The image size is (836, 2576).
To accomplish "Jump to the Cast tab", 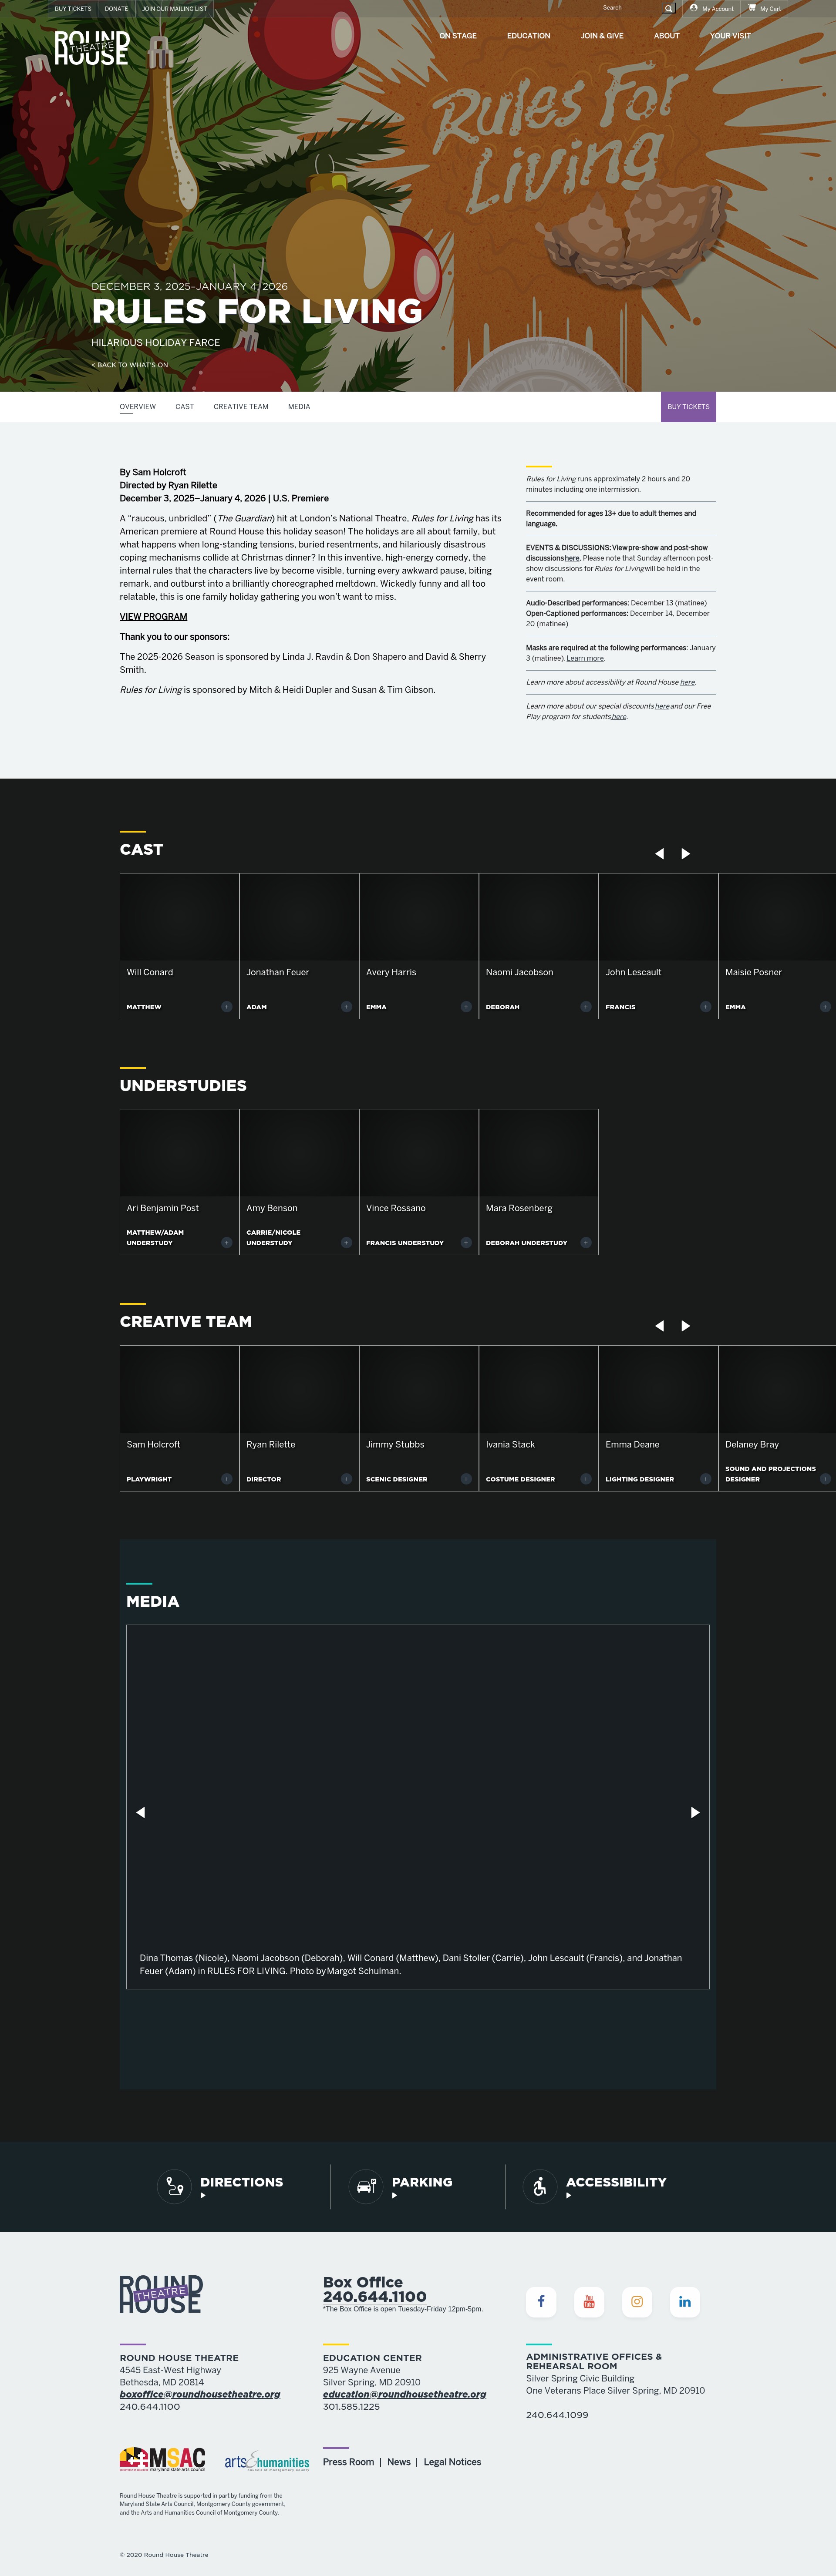I will 185,407.
